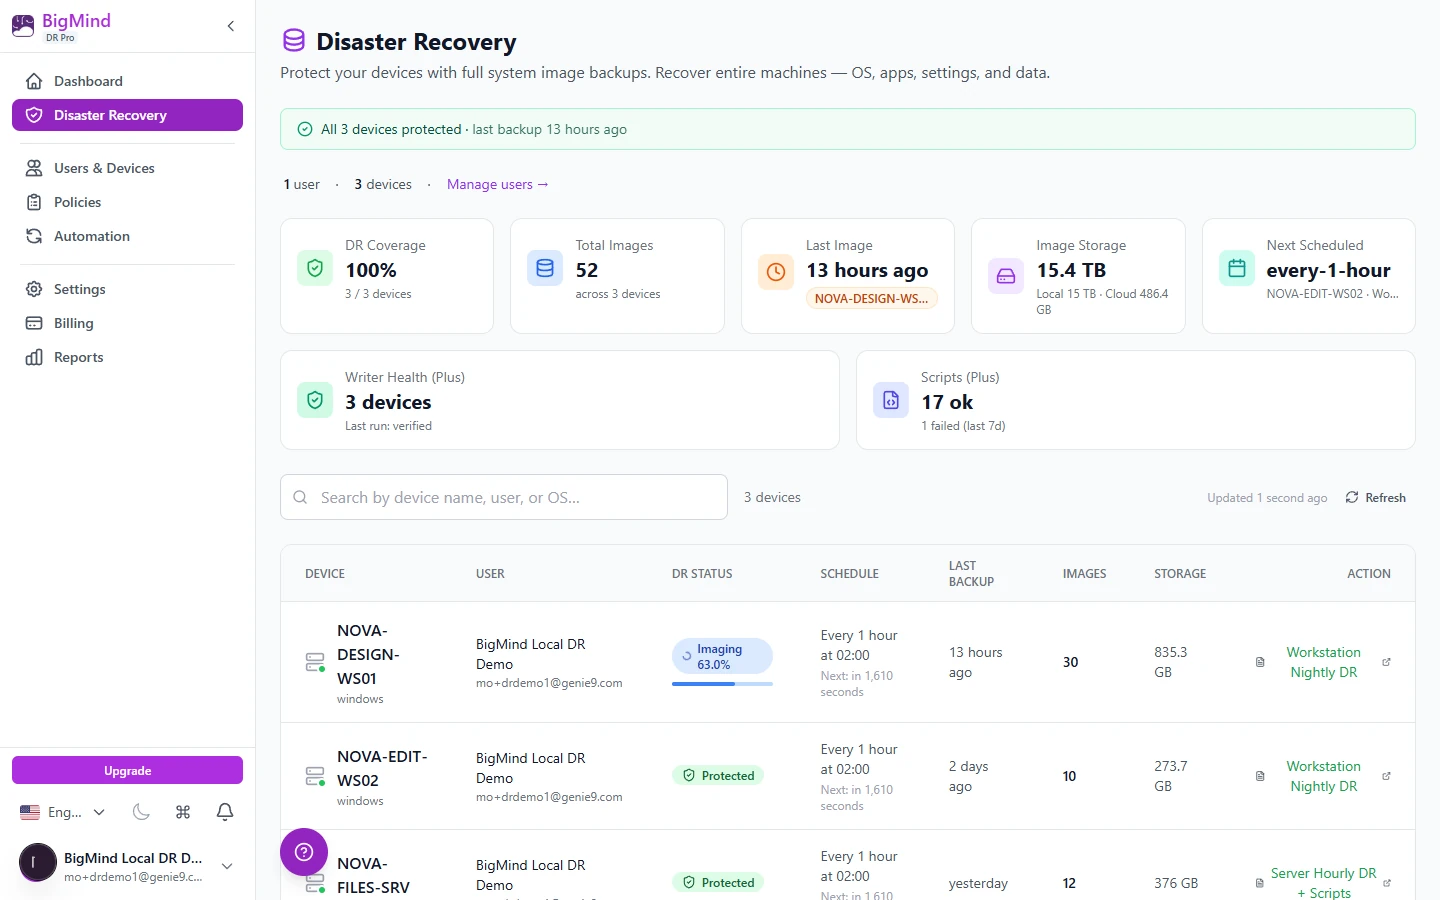Select the NOVA-DESIGN-WS01 device name
Image resolution: width=1440 pixels, height=900 pixels.
pyautogui.click(x=368, y=654)
